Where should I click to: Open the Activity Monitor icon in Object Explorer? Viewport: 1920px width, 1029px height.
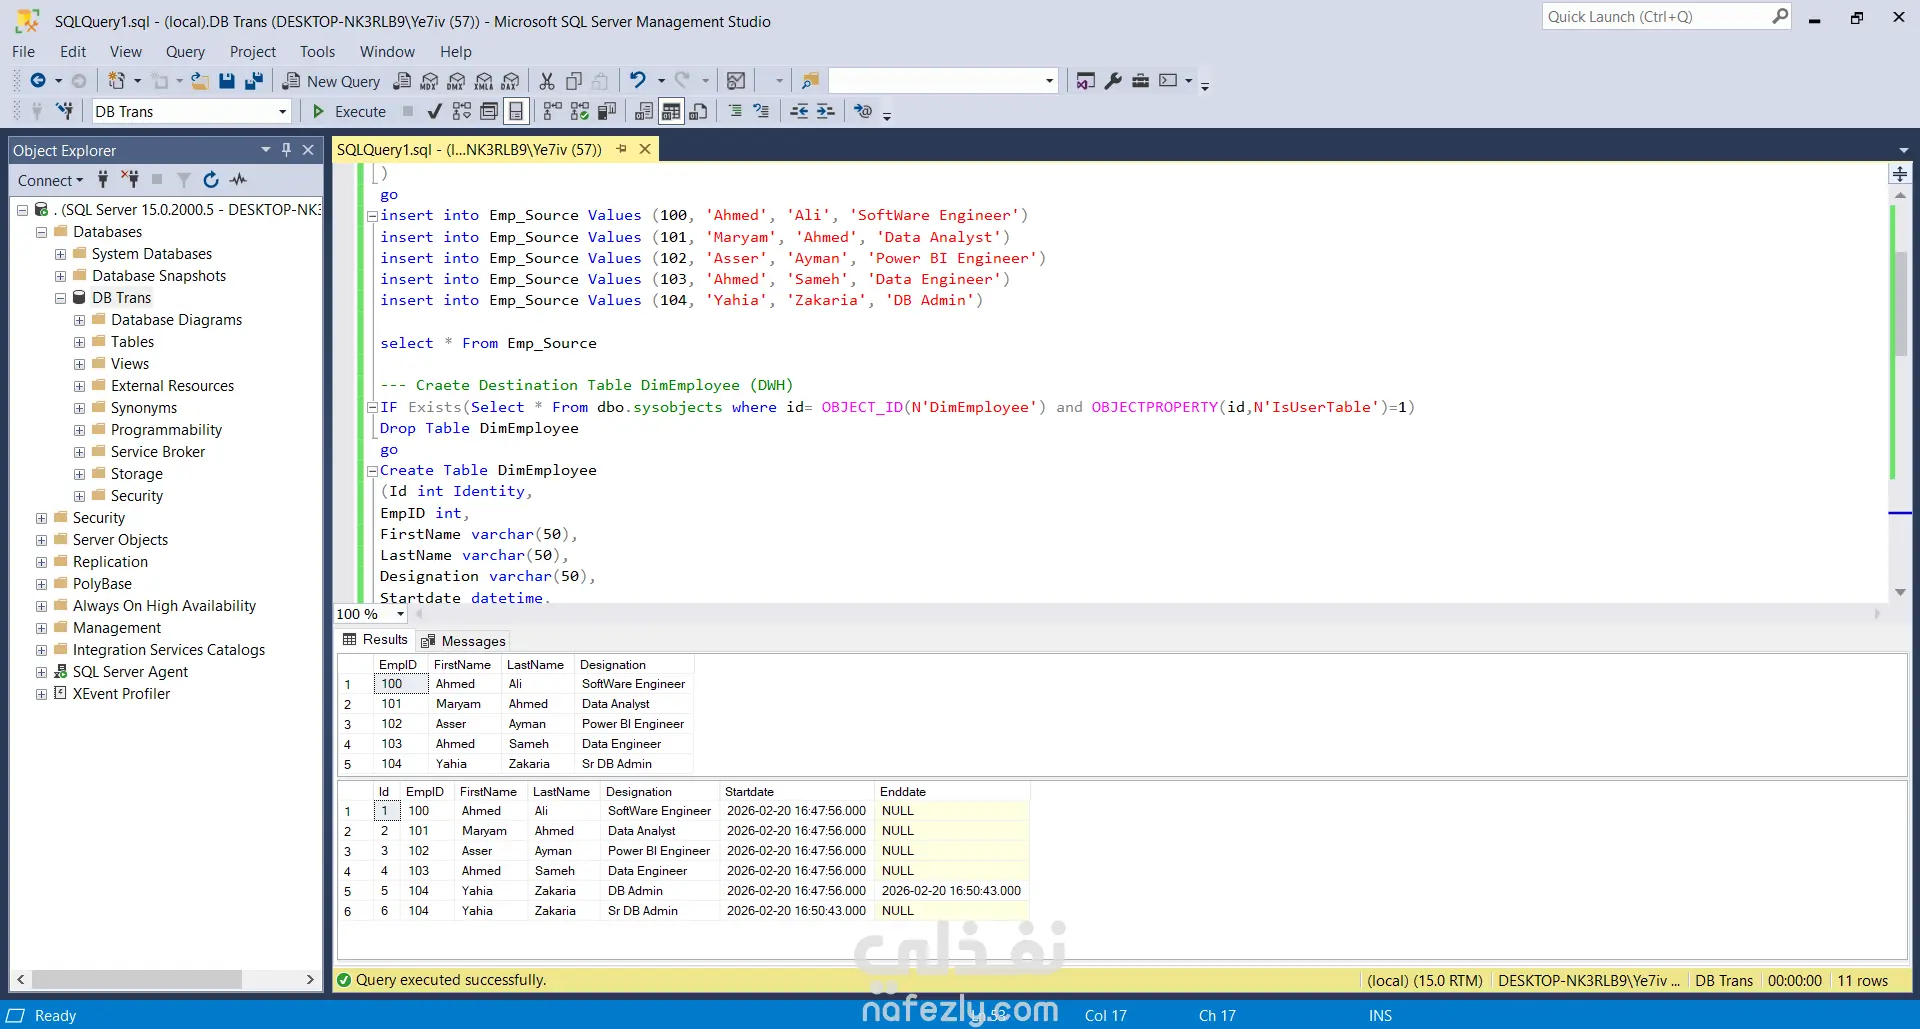pos(238,180)
